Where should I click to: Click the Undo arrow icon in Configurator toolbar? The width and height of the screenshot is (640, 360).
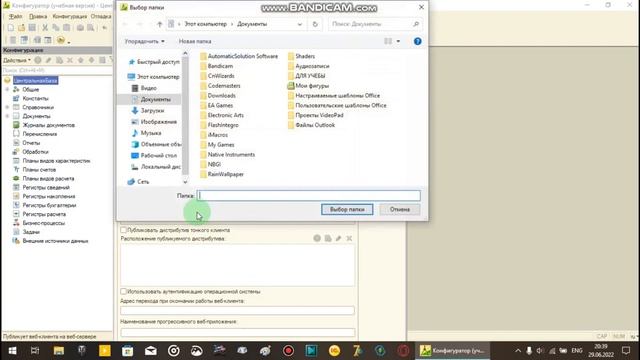[104, 28]
